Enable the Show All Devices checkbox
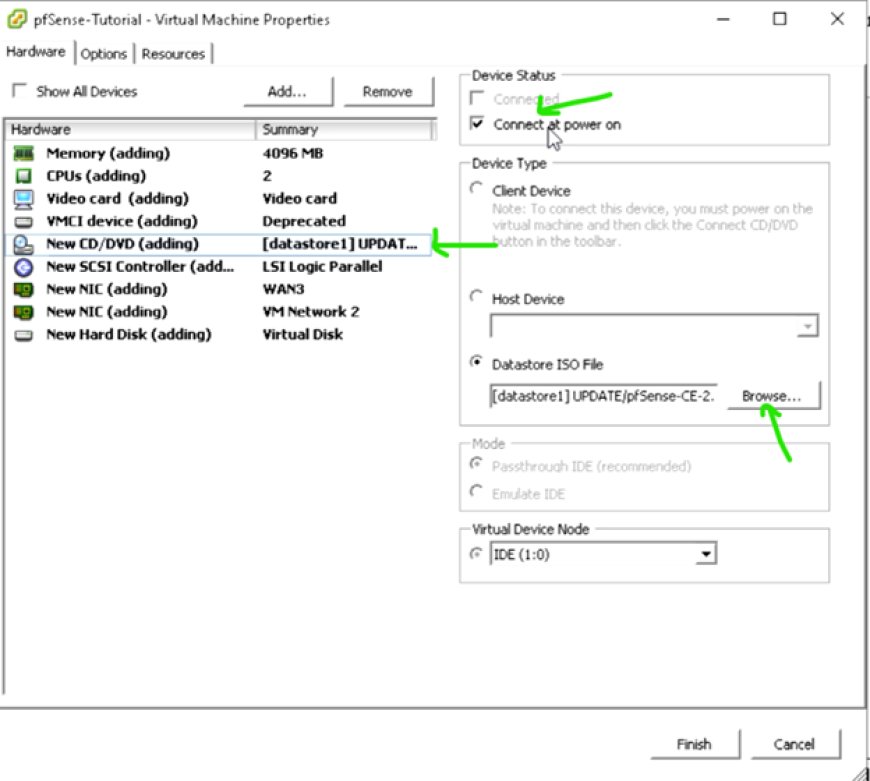 click(19, 90)
